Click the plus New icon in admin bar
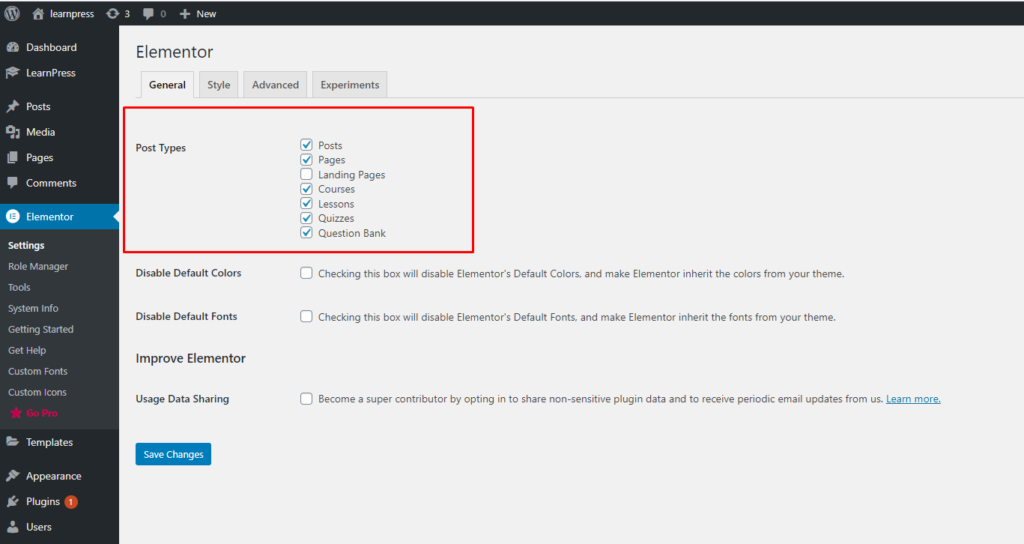 click(x=185, y=14)
